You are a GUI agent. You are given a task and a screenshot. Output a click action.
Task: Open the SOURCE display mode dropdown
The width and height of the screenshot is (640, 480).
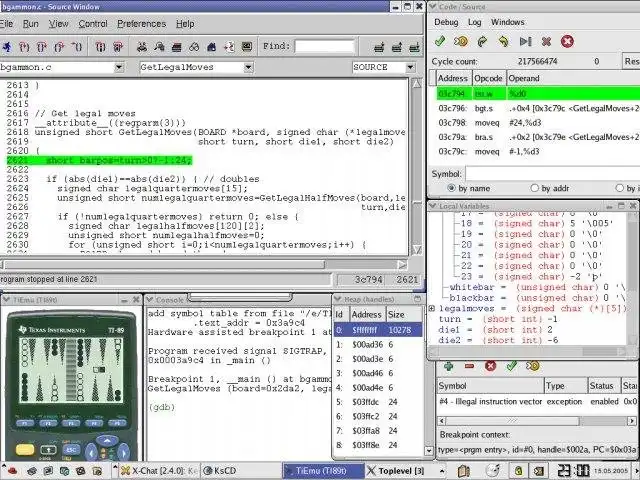pyautogui.click(x=411, y=67)
